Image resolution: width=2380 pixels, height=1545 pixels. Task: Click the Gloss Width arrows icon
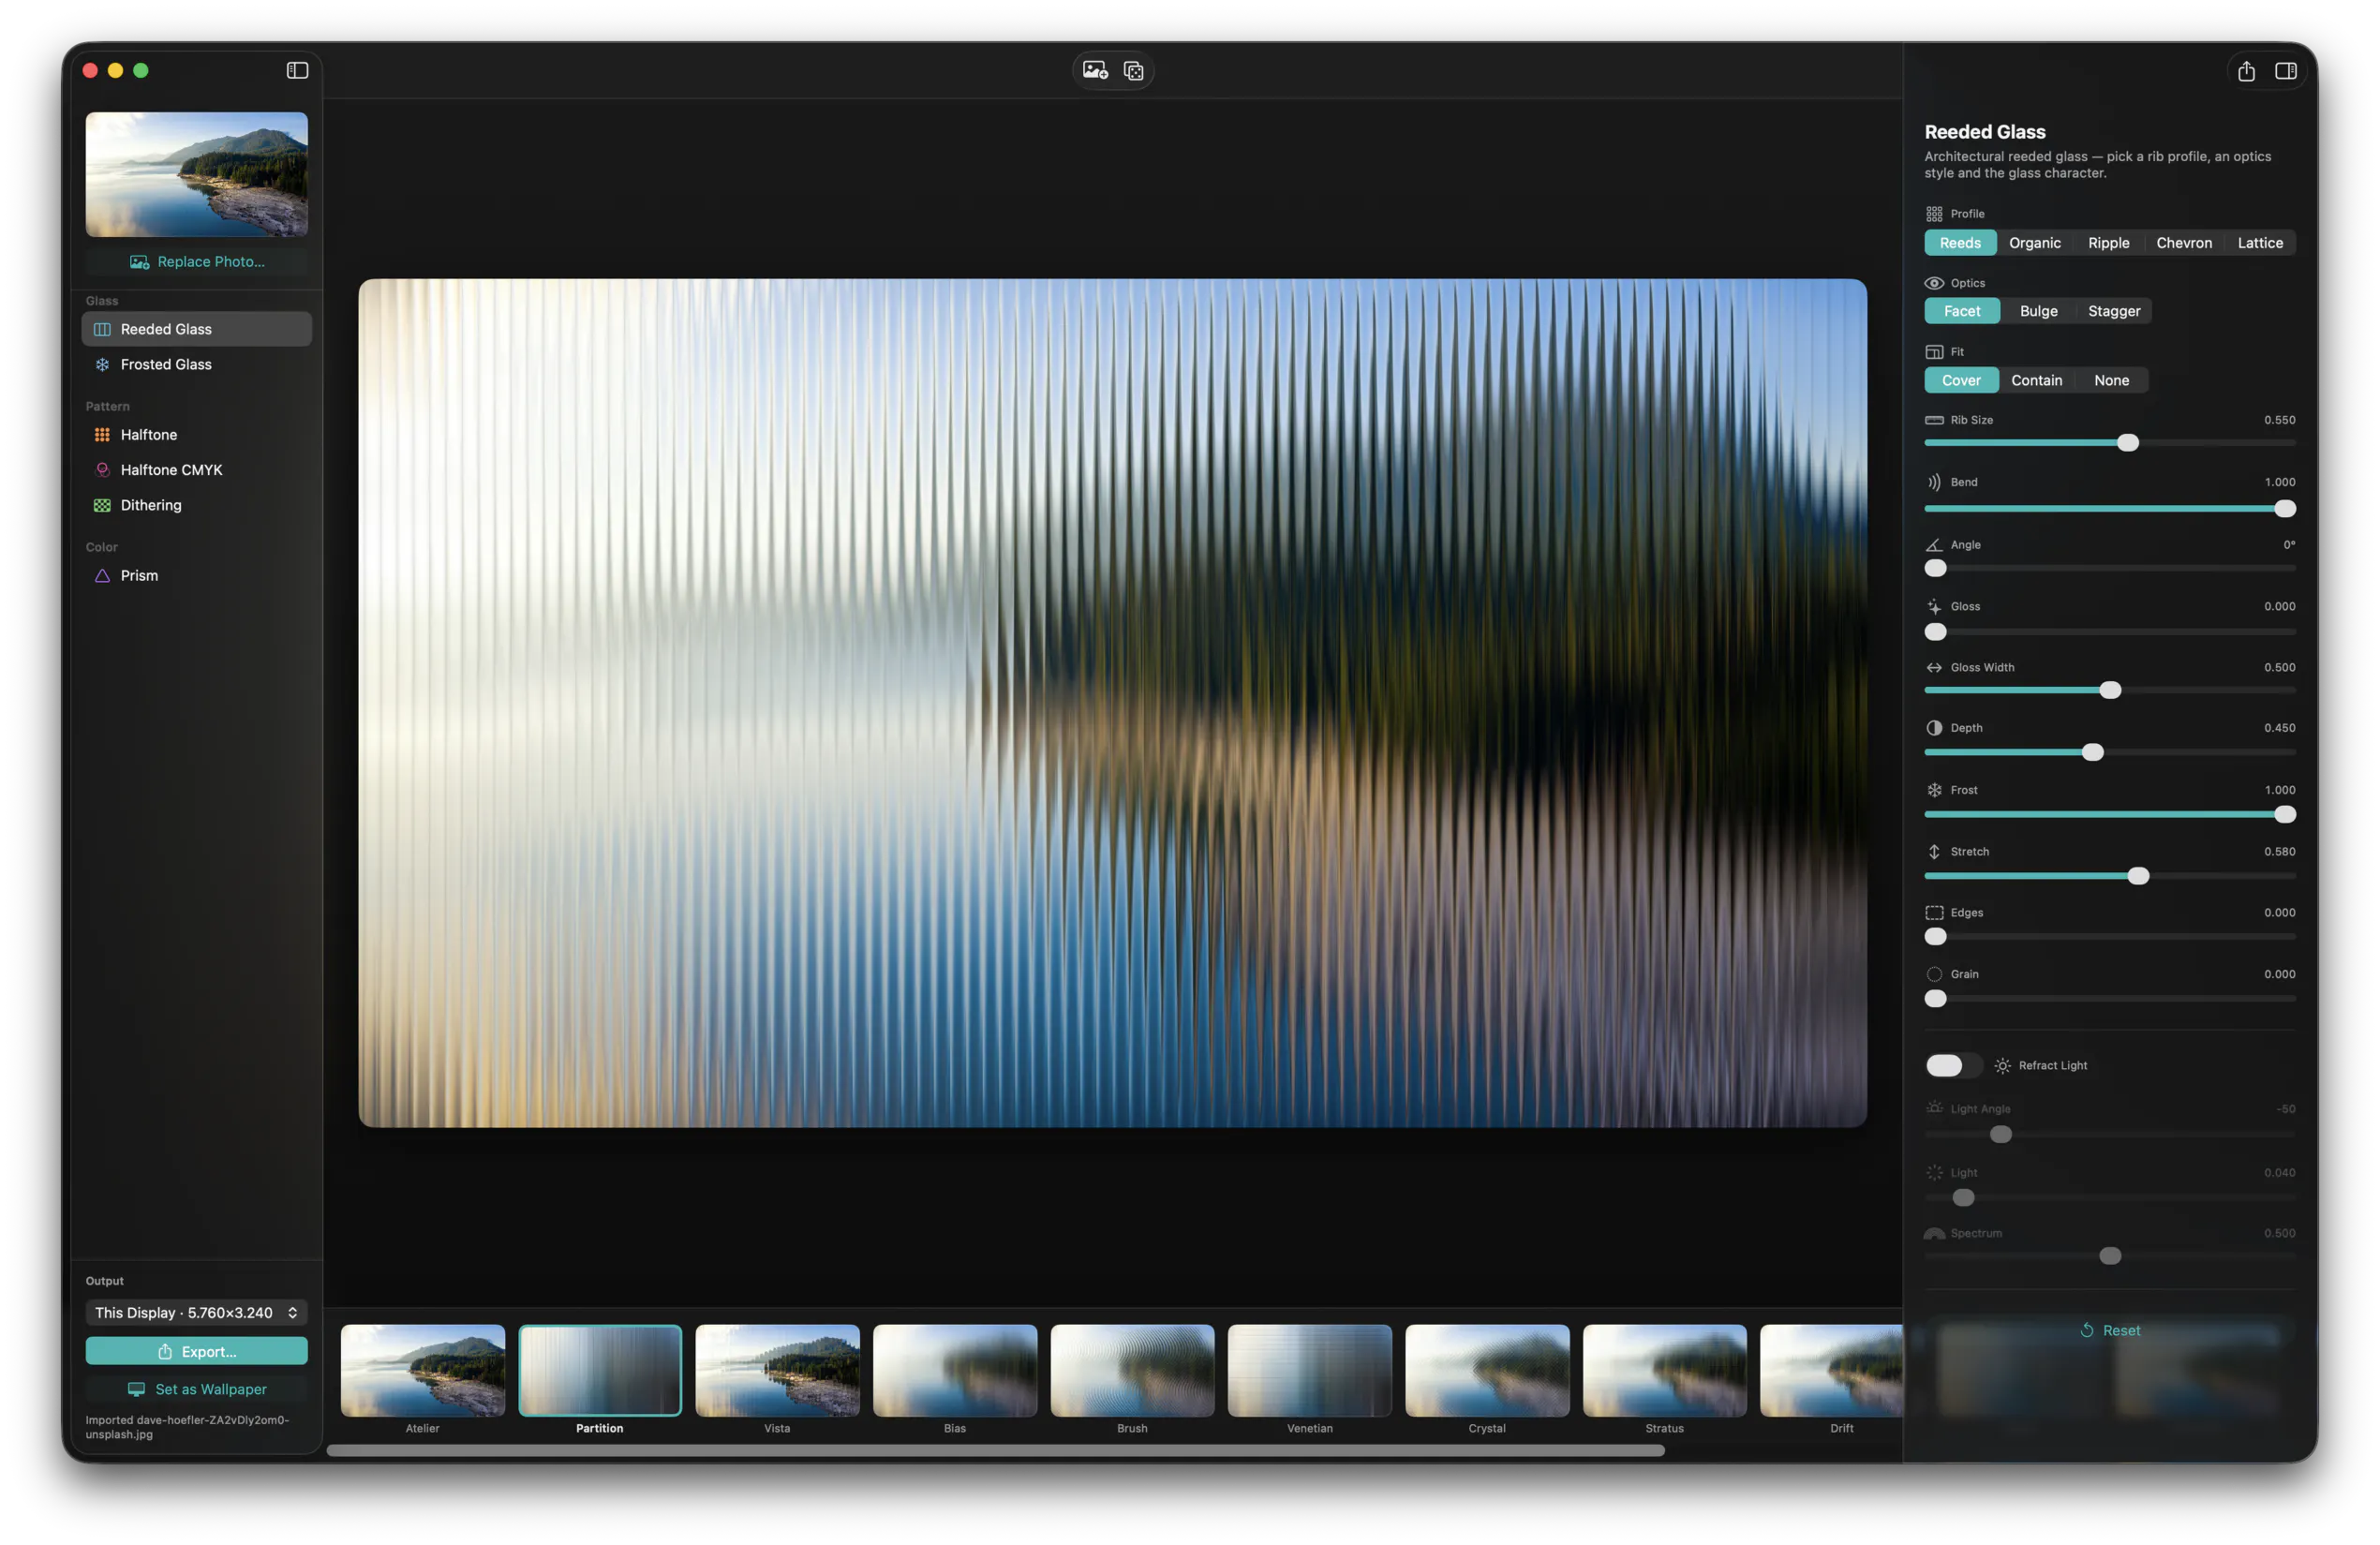1934,667
